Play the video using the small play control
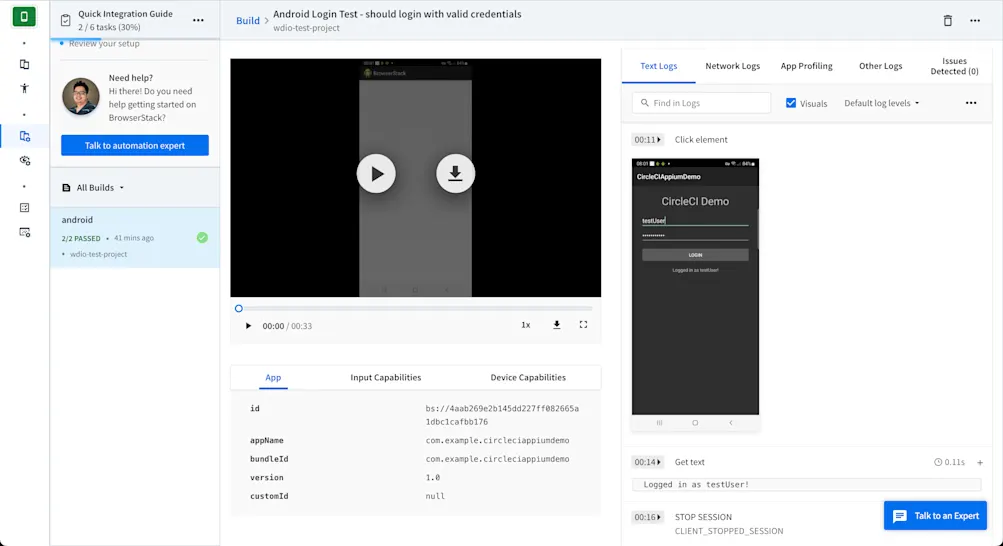The height and width of the screenshot is (546, 1003). pyautogui.click(x=248, y=325)
